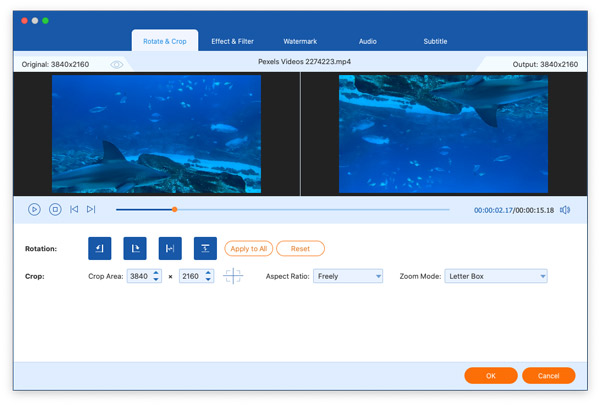This screenshot has width=600, height=405.
Task: Mute audio with the speaker icon
Action: point(565,209)
